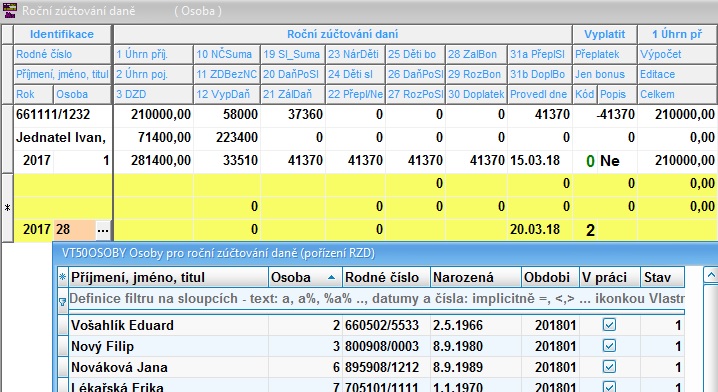Click the Kód column header
Image resolution: width=718 pixels, height=392 pixels.
tap(585, 94)
